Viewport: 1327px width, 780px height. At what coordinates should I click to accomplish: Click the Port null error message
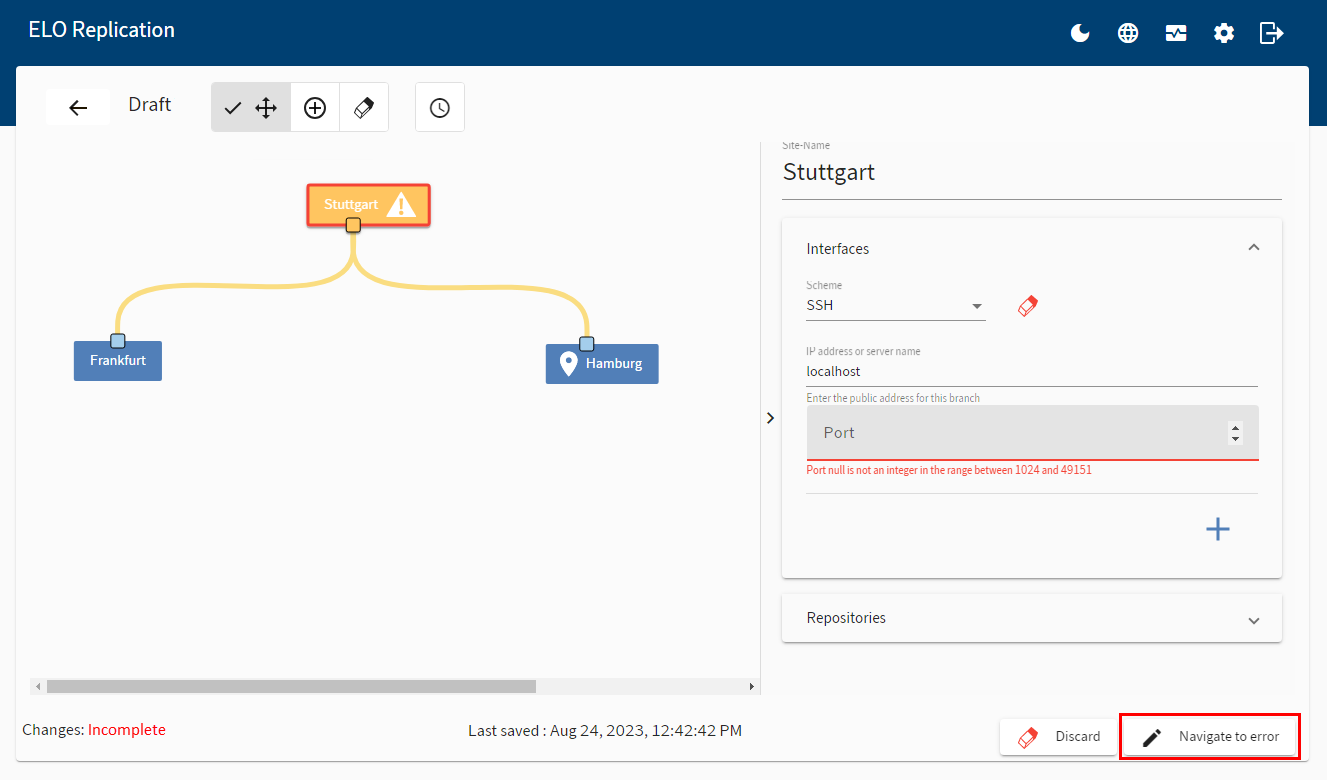tap(949, 470)
